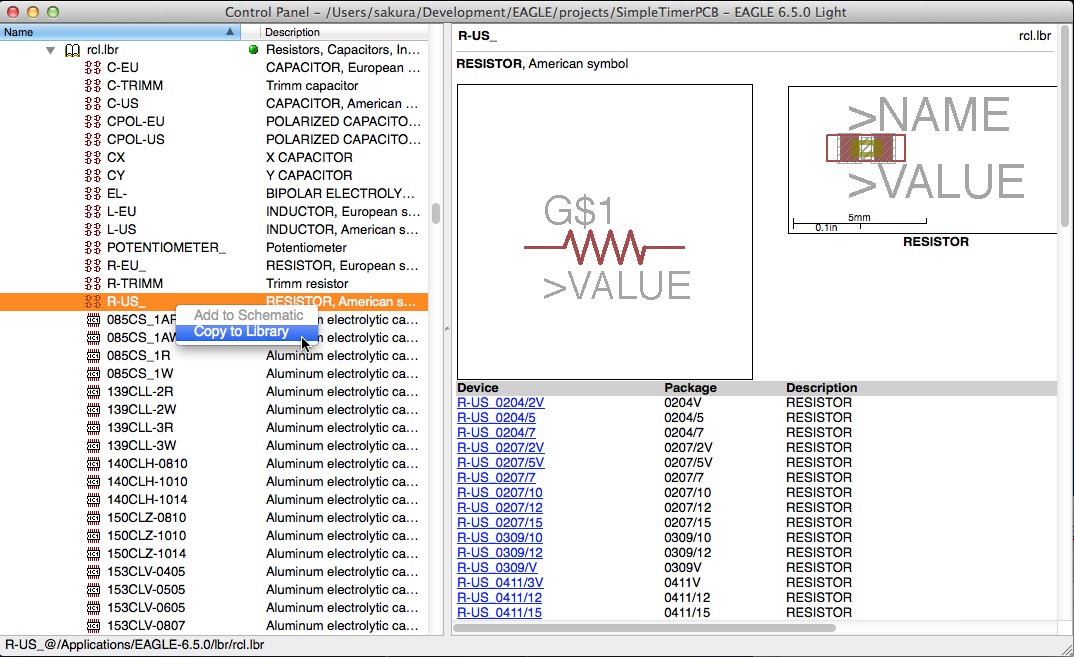Viewport: 1074px width, 657px height.
Task: Click the L-EU device set icon
Action: coord(93,212)
